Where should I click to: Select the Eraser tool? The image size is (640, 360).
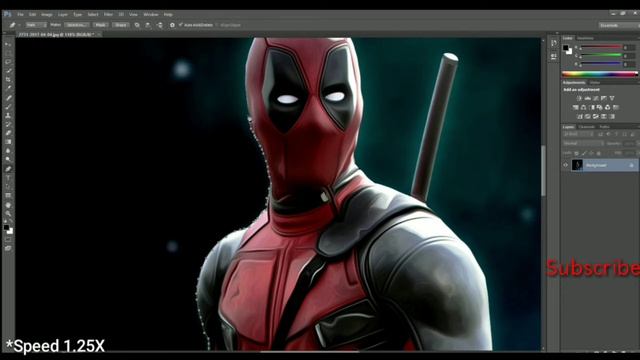[x=8, y=133]
